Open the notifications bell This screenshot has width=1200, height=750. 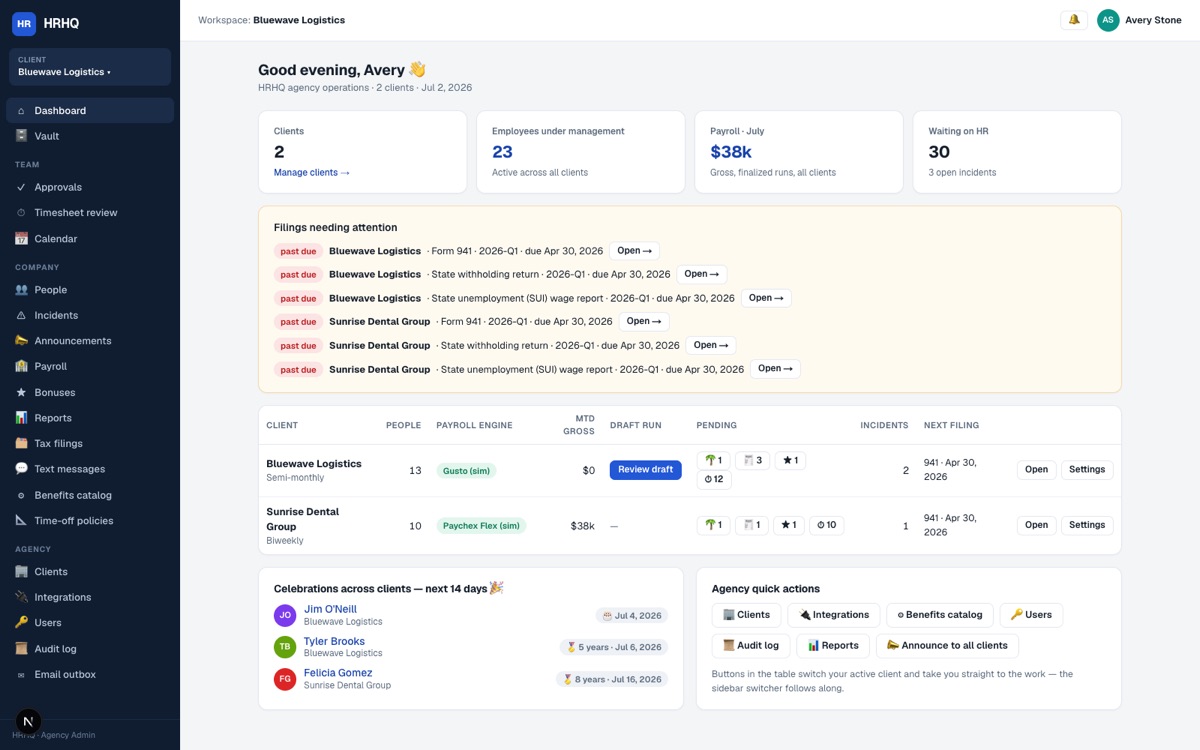pyautogui.click(x=1074, y=20)
